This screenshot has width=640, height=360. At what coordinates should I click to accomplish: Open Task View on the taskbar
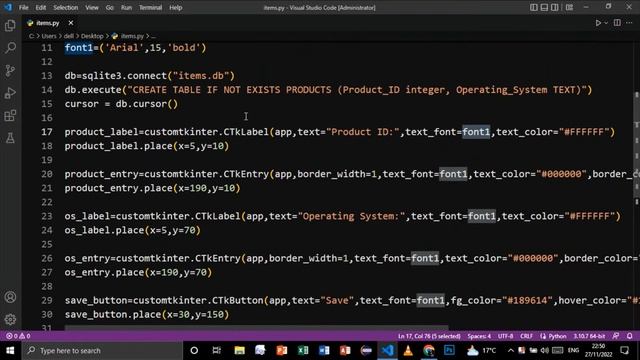216,351
